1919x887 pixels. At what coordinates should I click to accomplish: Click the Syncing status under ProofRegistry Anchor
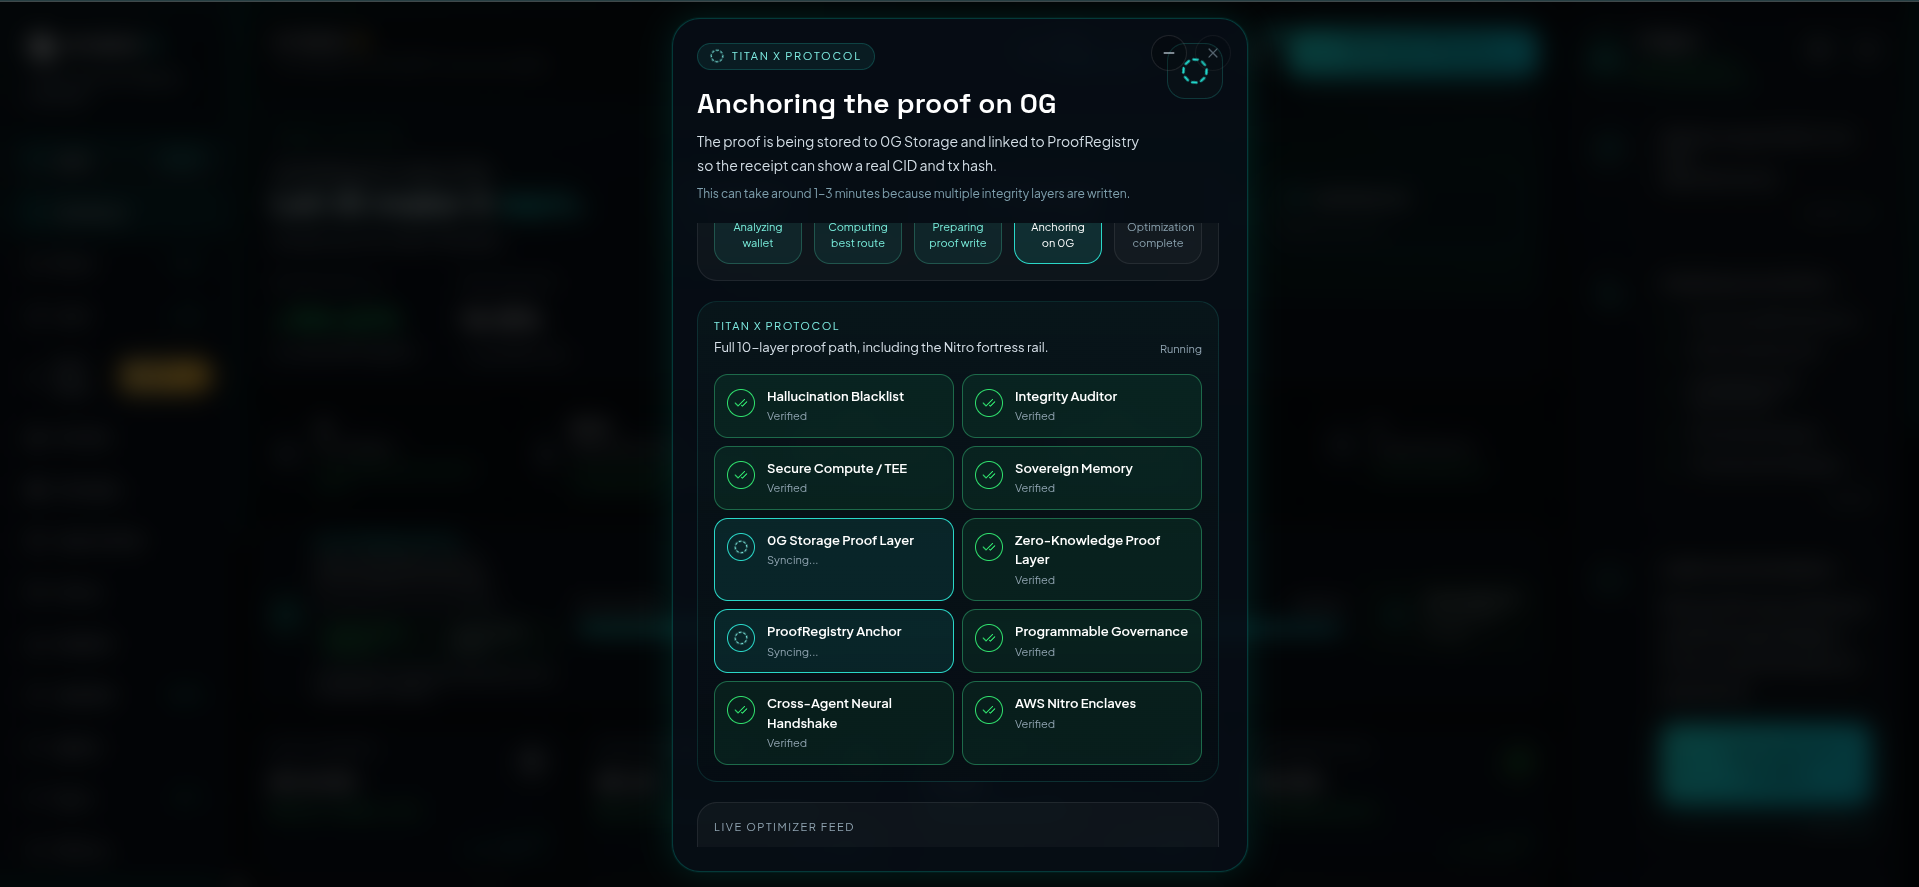point(792,652)
